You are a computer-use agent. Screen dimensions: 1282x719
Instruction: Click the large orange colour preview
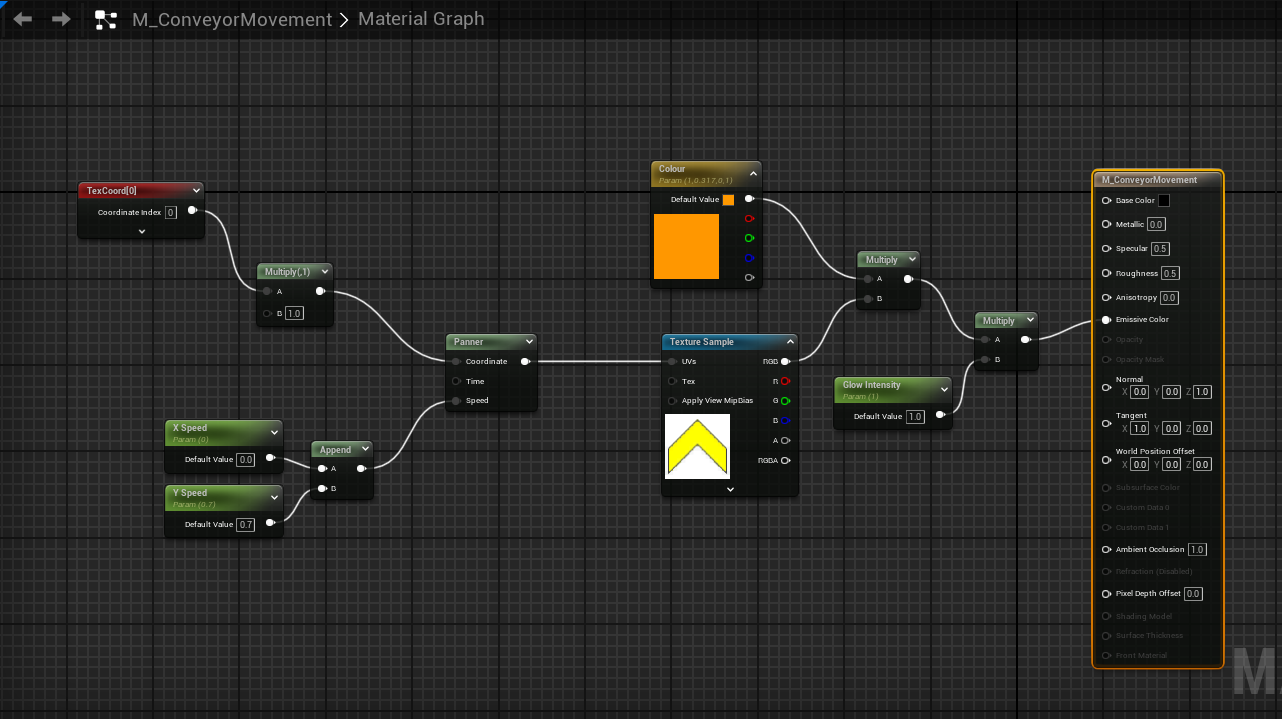pos(686,246)
